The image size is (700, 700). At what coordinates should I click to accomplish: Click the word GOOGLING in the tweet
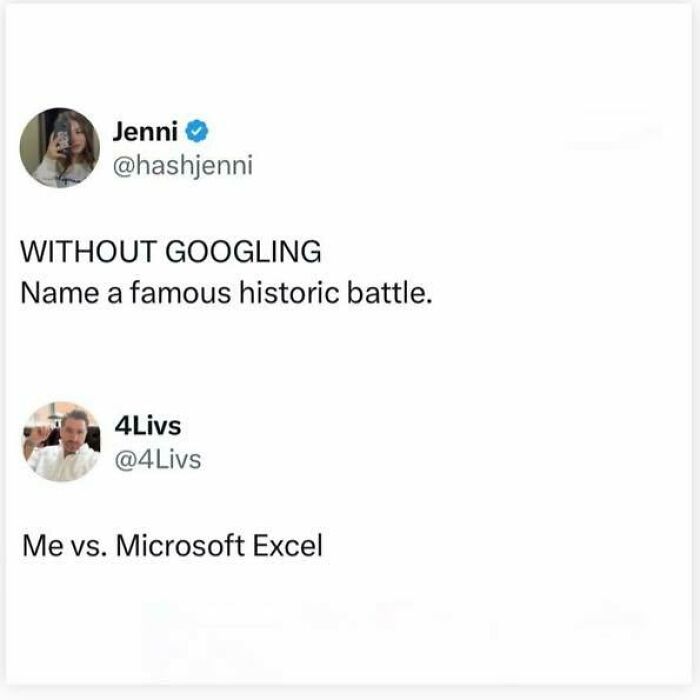(243, 251)
